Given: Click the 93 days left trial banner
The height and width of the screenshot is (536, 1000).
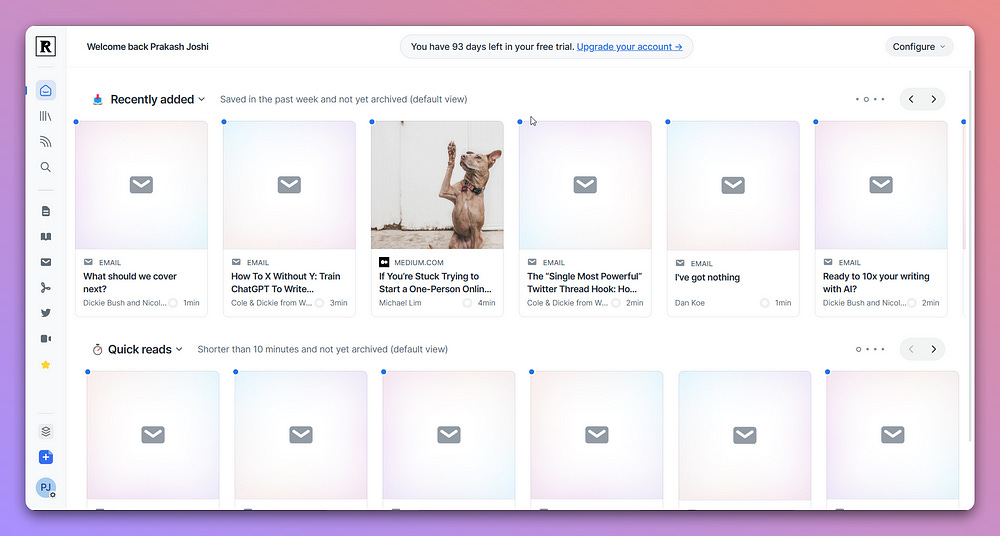Looking at the screenshot, I should 547,47.
